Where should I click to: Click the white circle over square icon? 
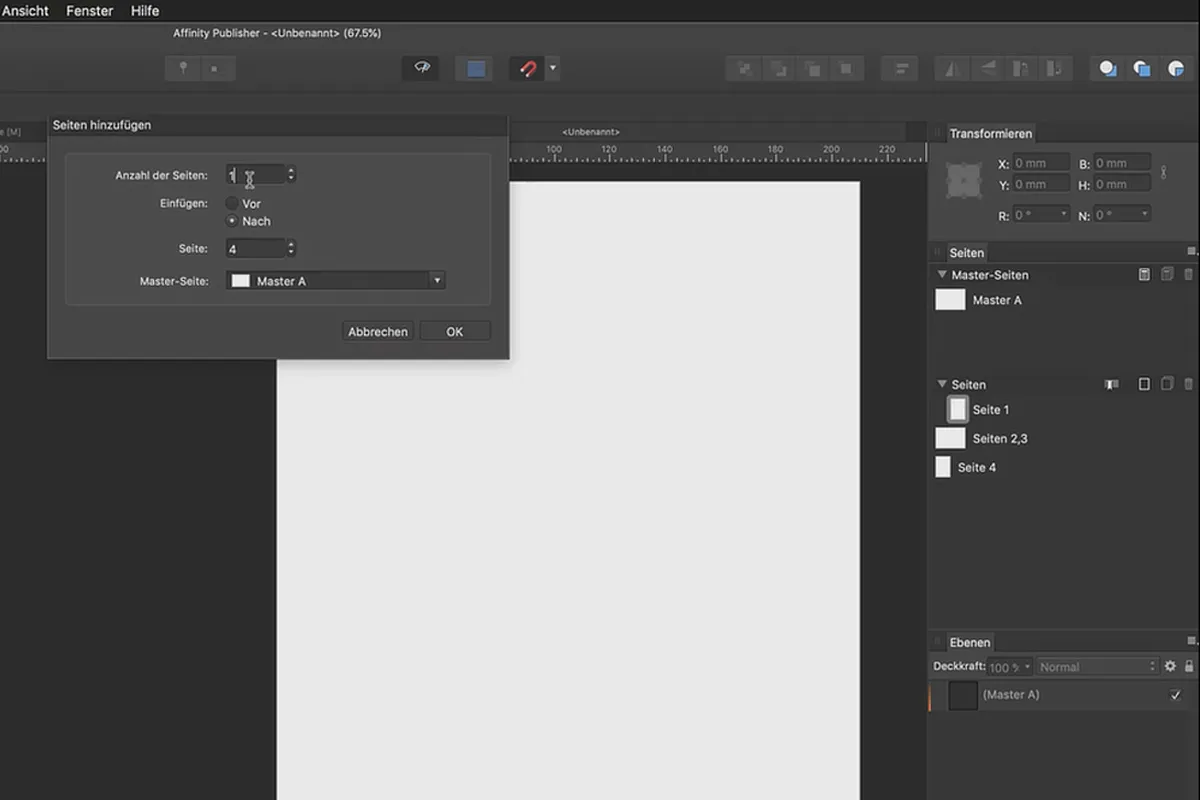(x=1108, y=69)
